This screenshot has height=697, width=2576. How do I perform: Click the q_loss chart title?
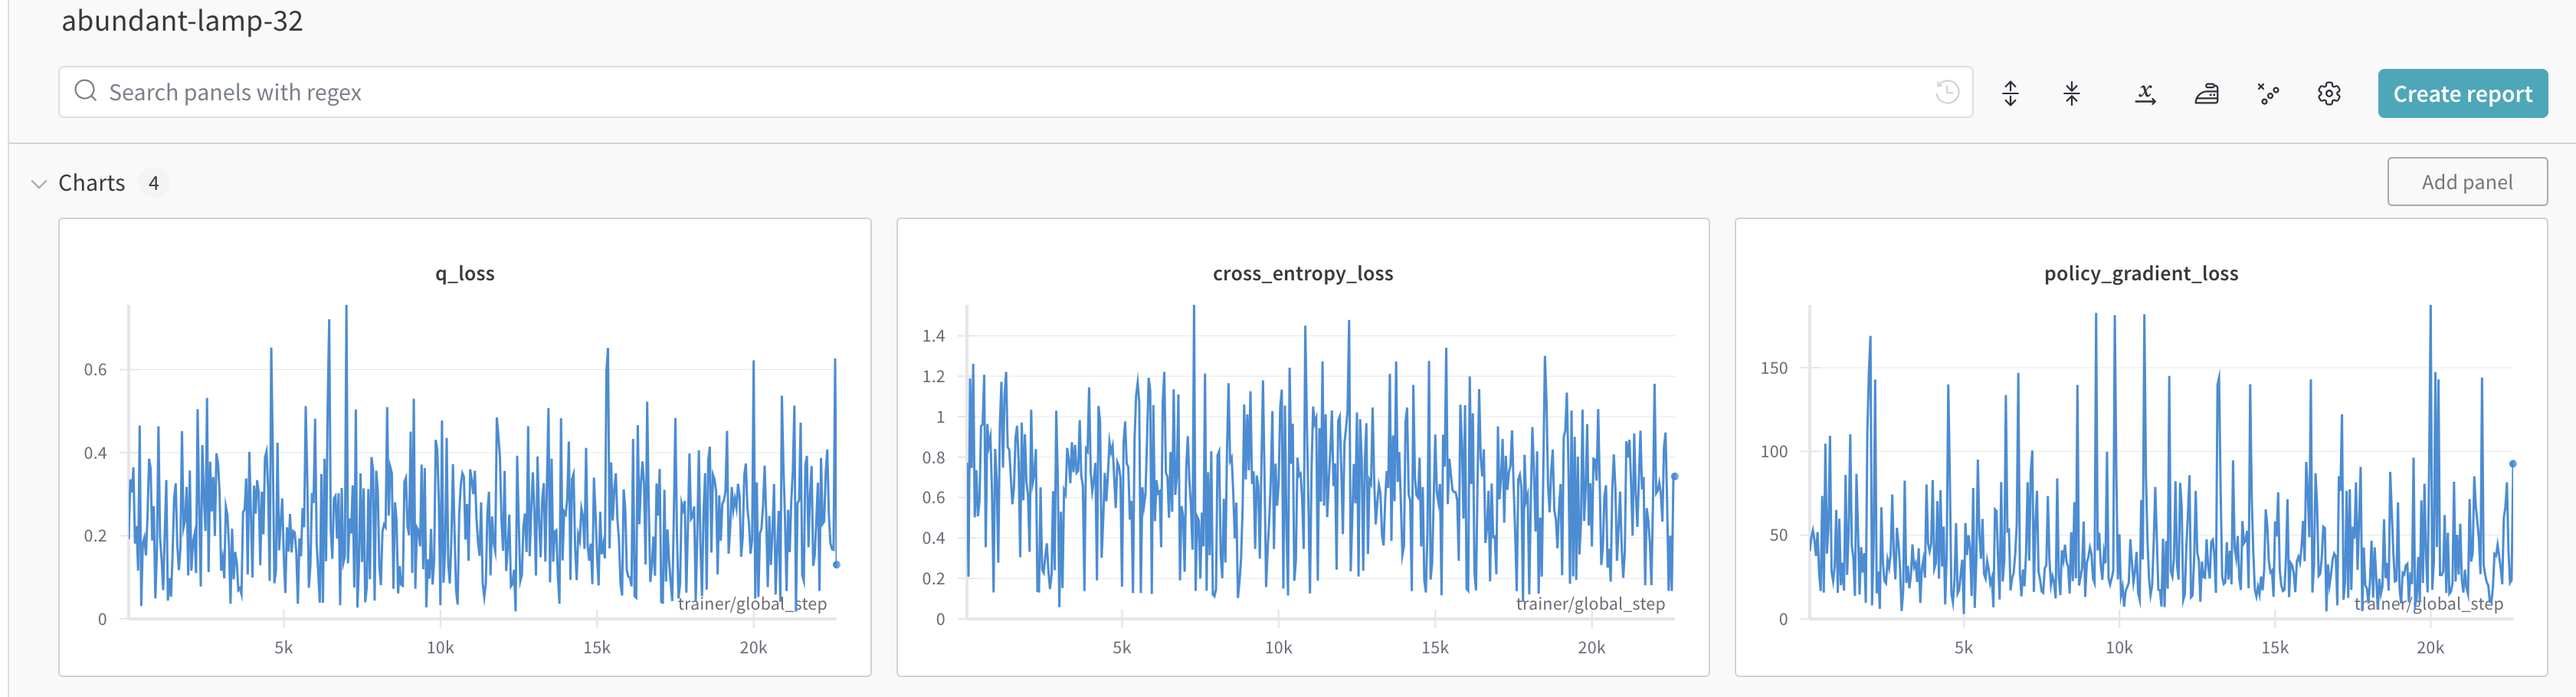coord(464,274)
